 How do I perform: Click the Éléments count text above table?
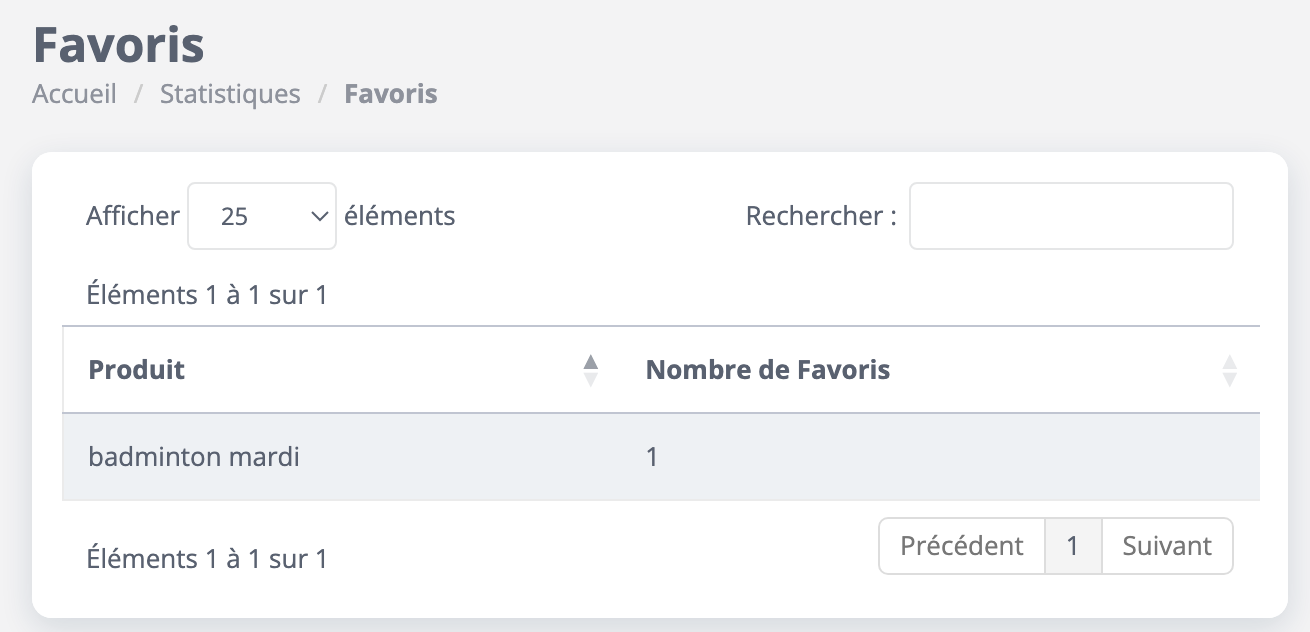(x=207, y=296)
